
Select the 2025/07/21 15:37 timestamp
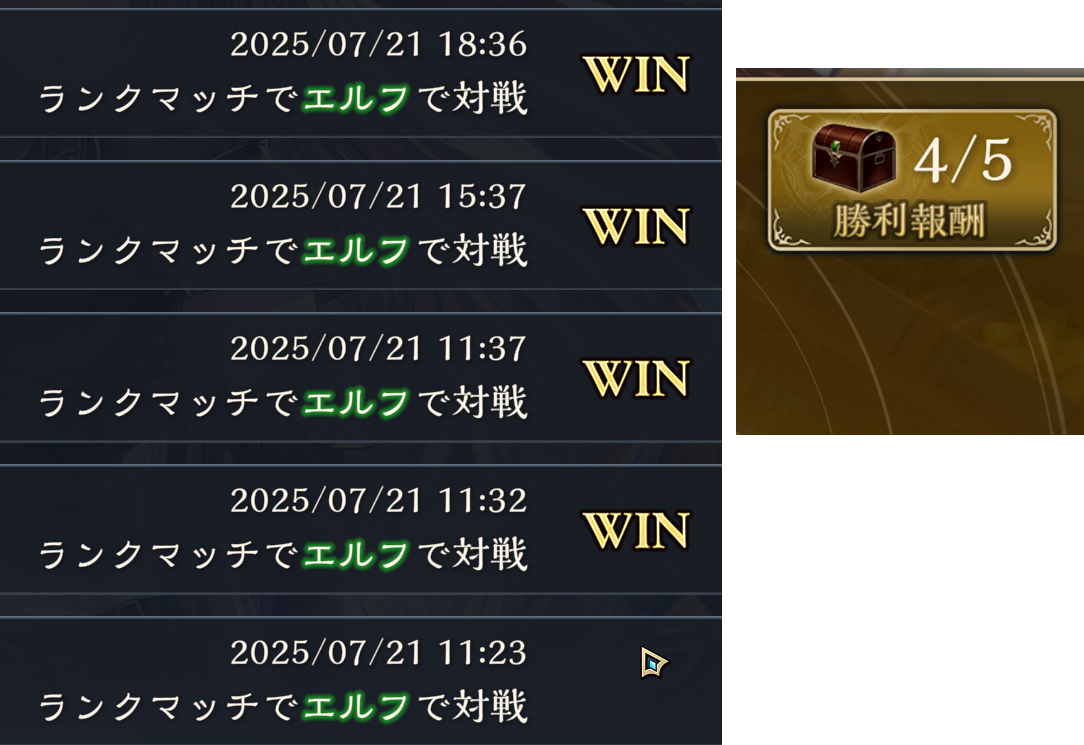[x=378, y=196]
